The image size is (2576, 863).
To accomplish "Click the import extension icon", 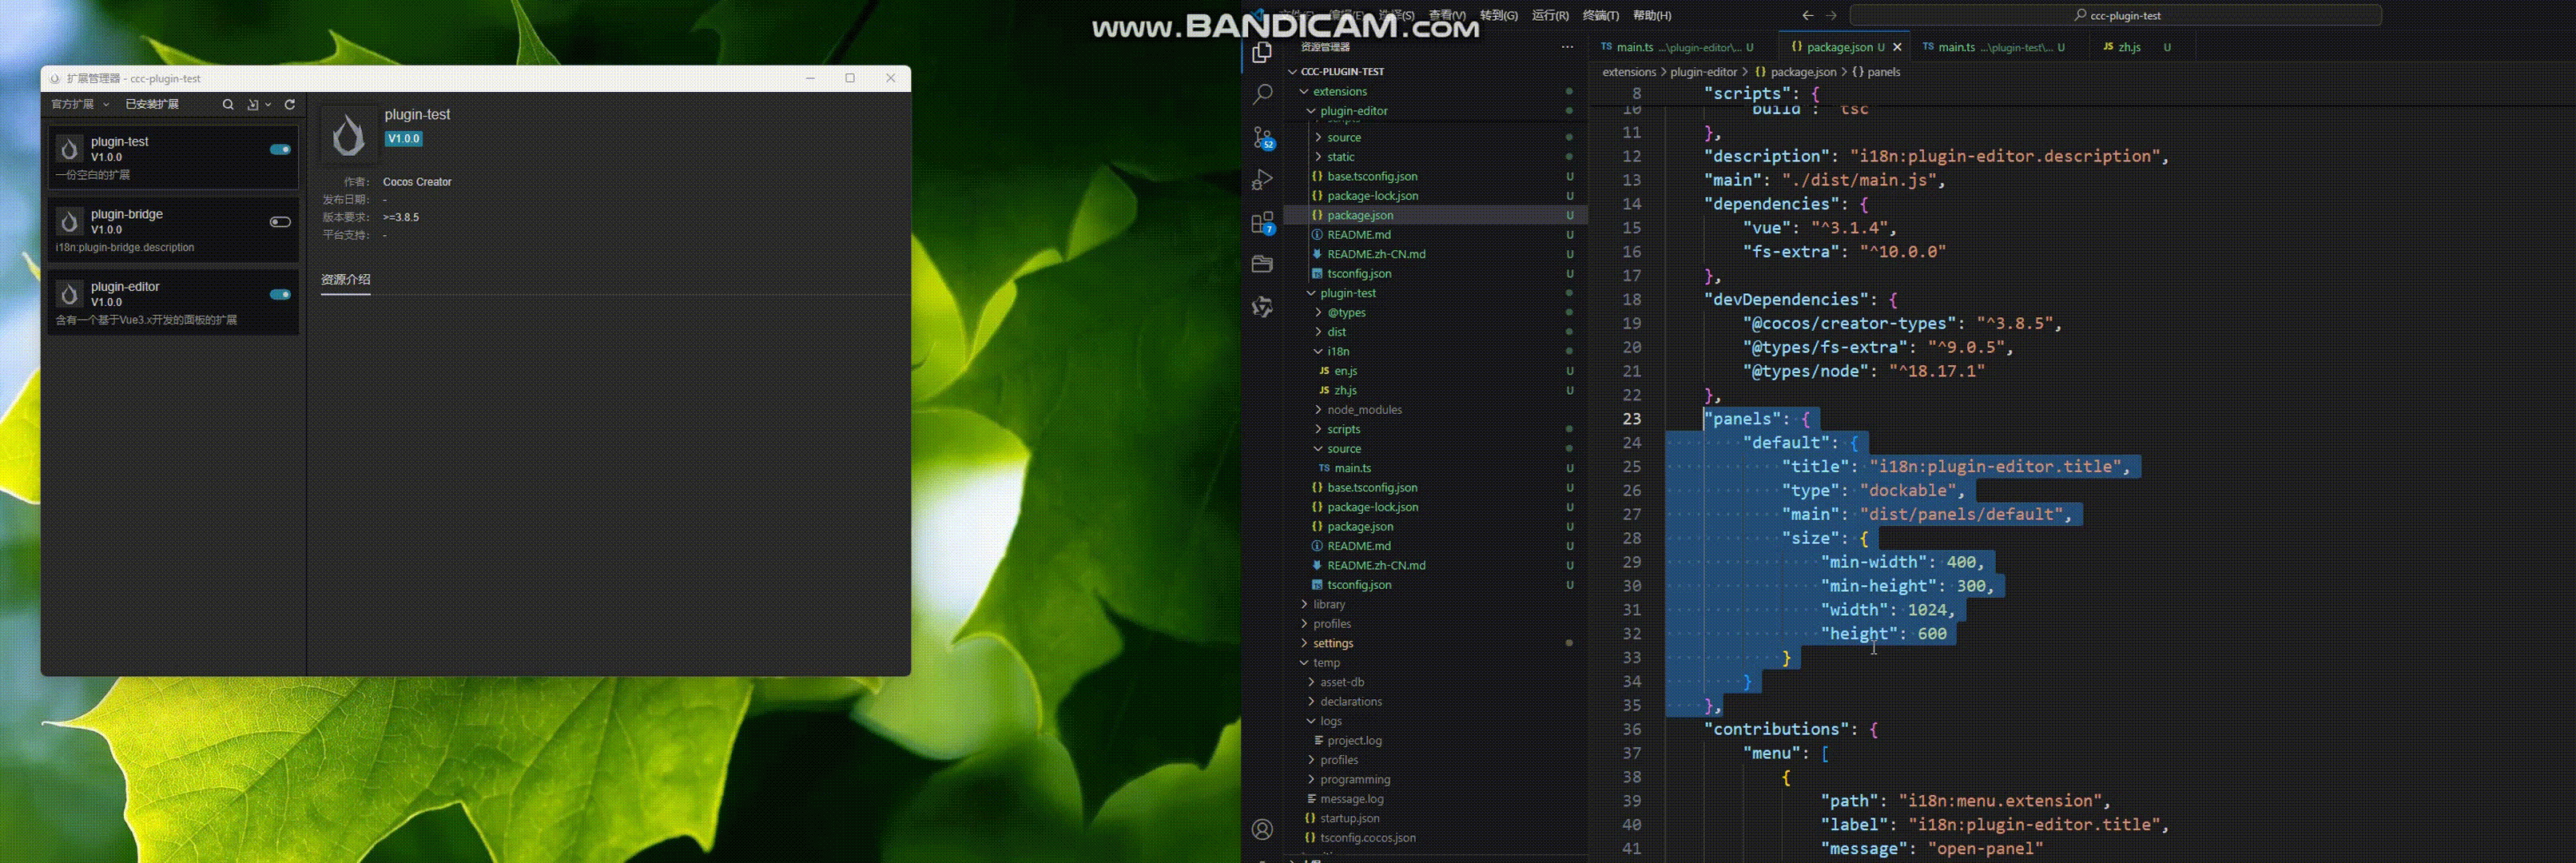I will pos(254,104).
